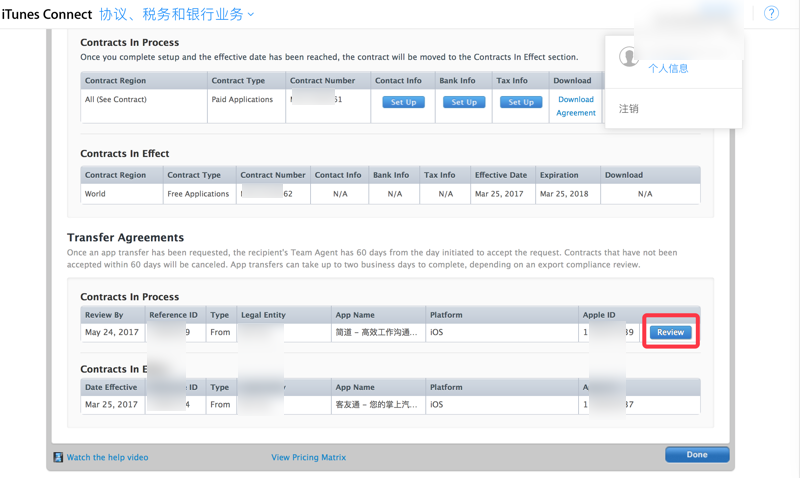Image resolution: width=800 pixels, height=478 pixels.
Task: Click the May 24, 2017 review-by date
Action: coord(112,332)
